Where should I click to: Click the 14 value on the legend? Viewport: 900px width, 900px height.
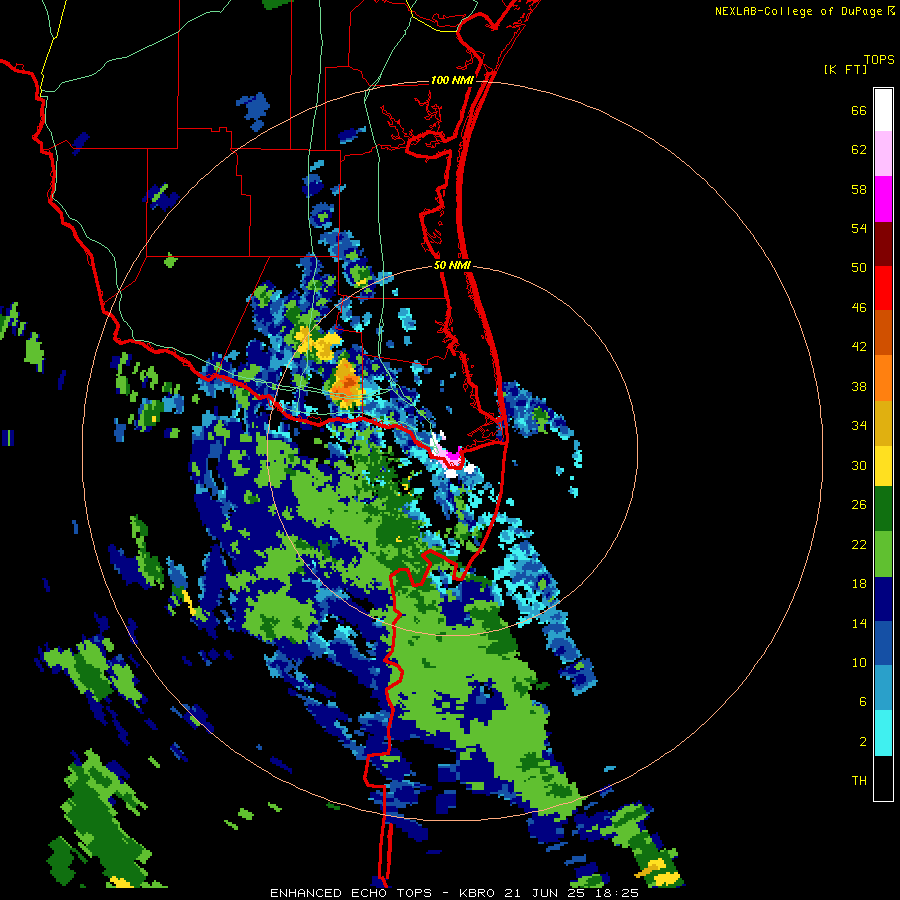859,623
